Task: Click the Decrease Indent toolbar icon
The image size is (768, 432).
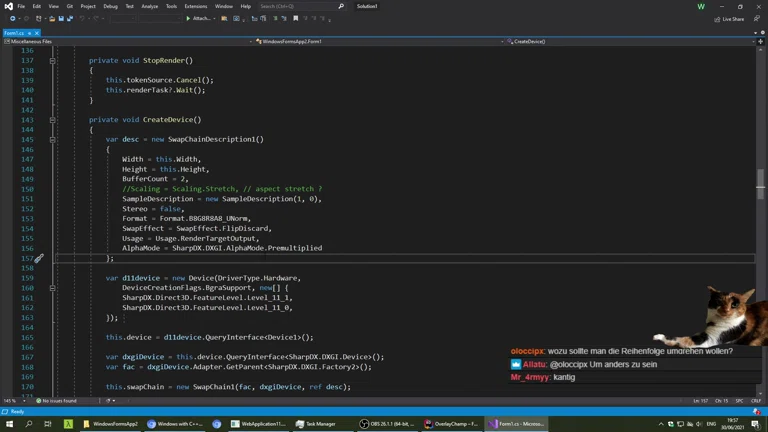Action: coord(254,19)
